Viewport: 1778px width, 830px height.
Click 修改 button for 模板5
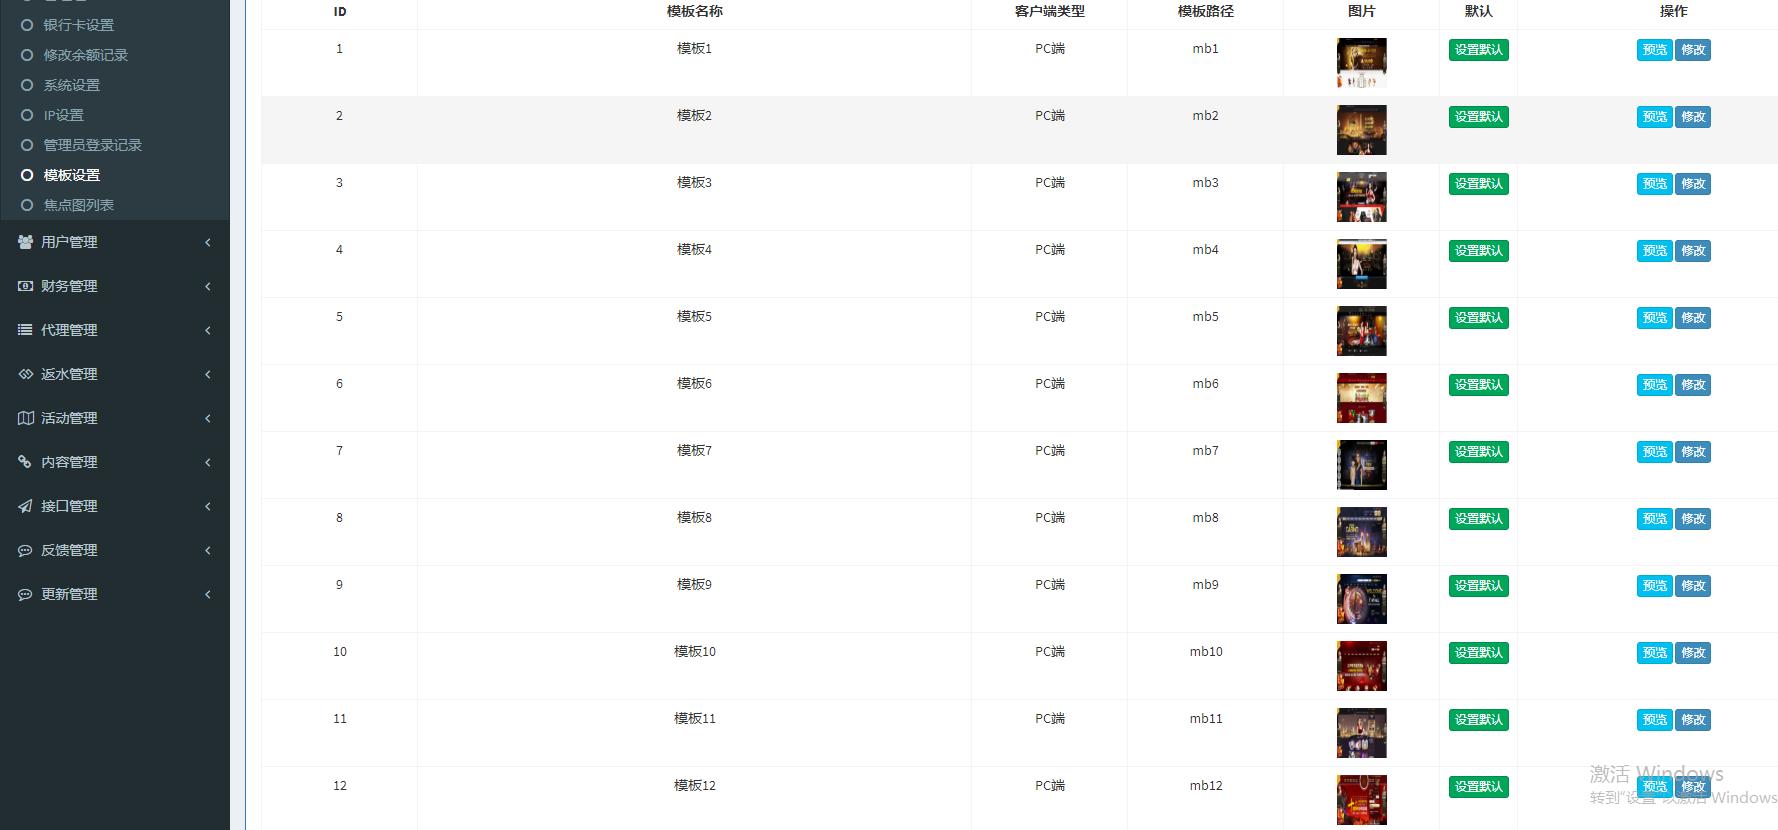pos(1693,318)
